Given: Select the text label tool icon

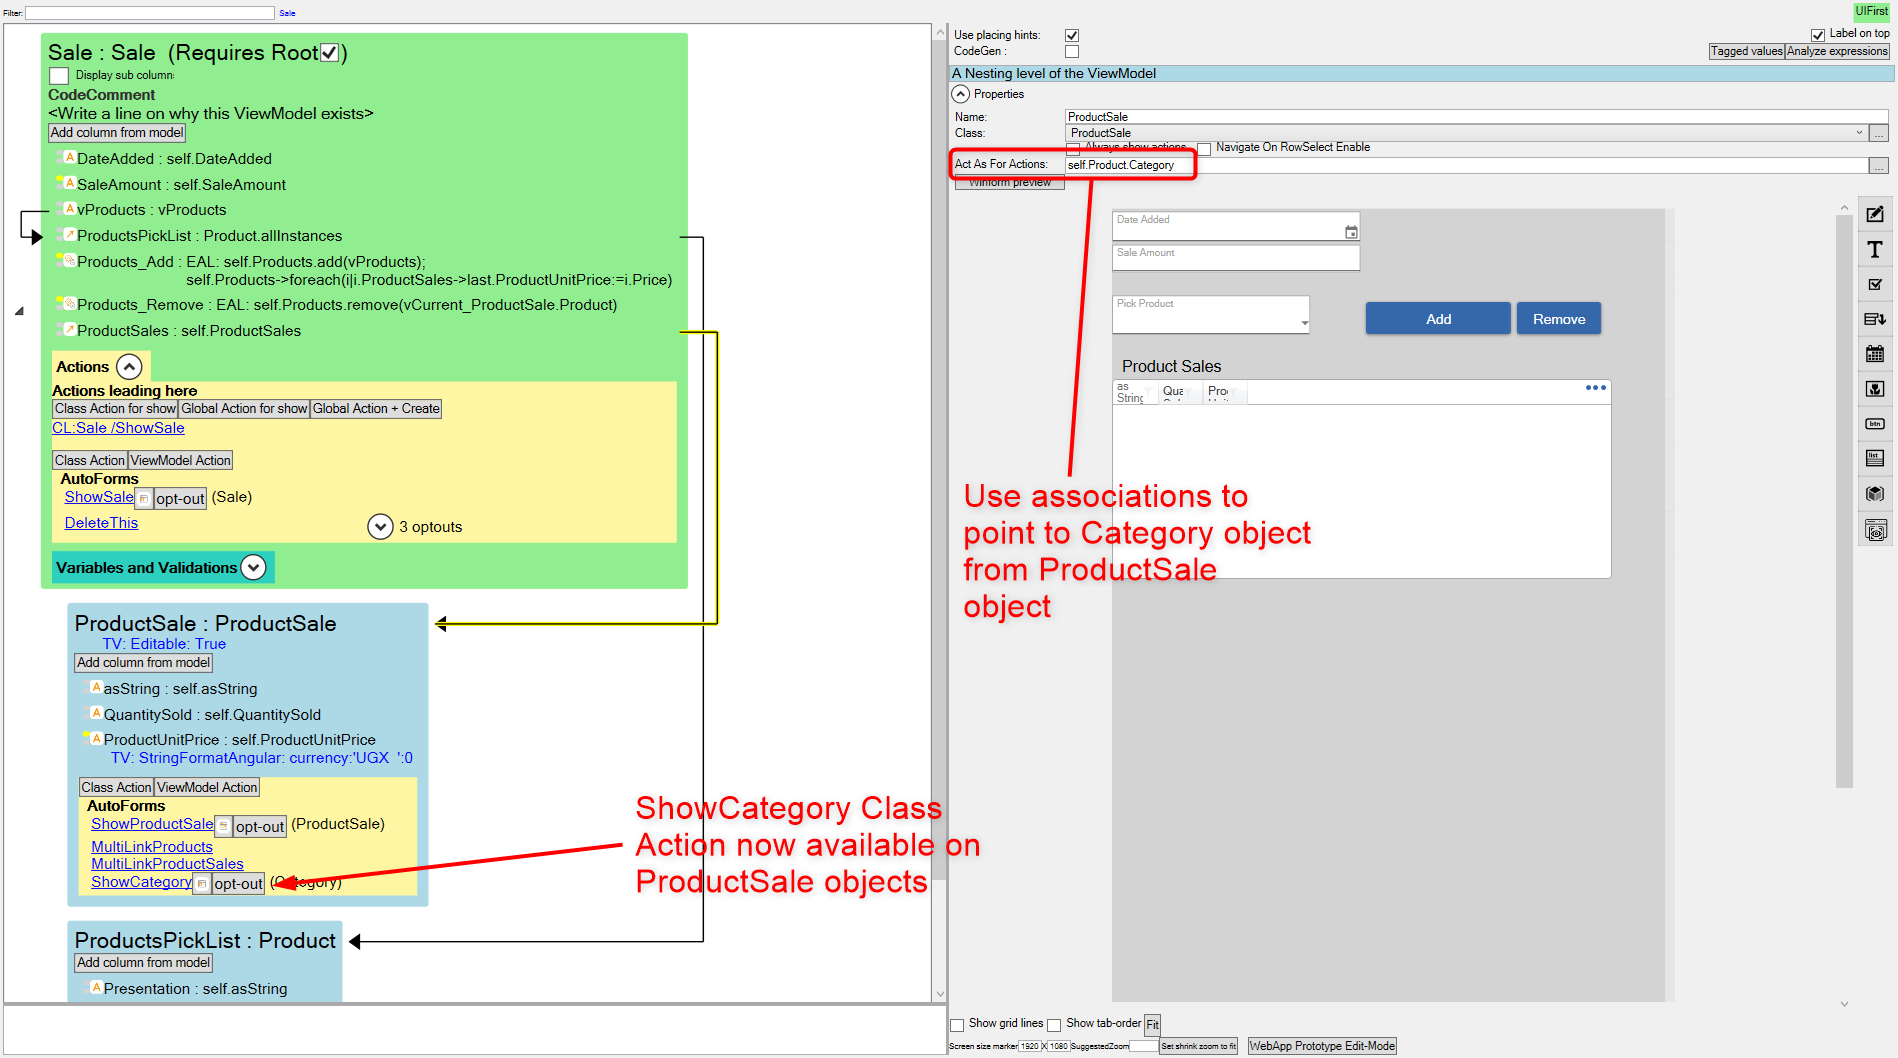Looking at the screenshot, I should click(x=1875, y=250).
